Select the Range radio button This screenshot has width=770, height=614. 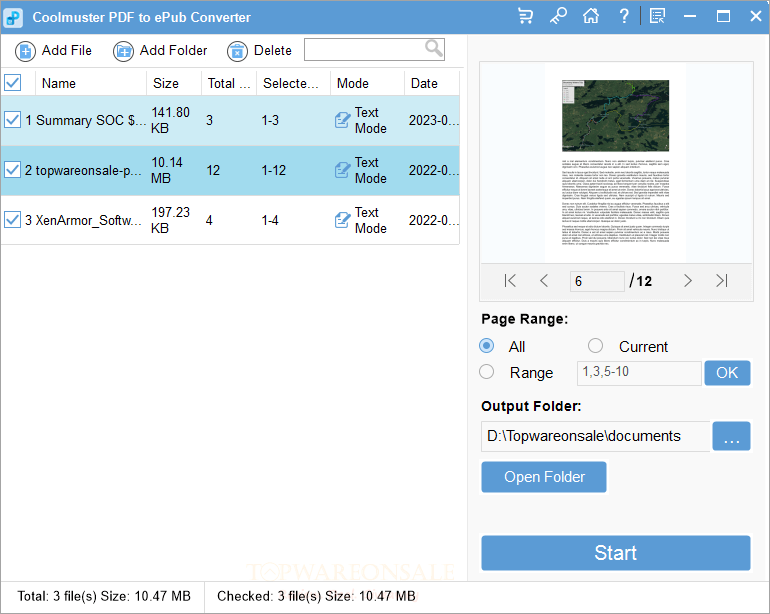(487, 372)
